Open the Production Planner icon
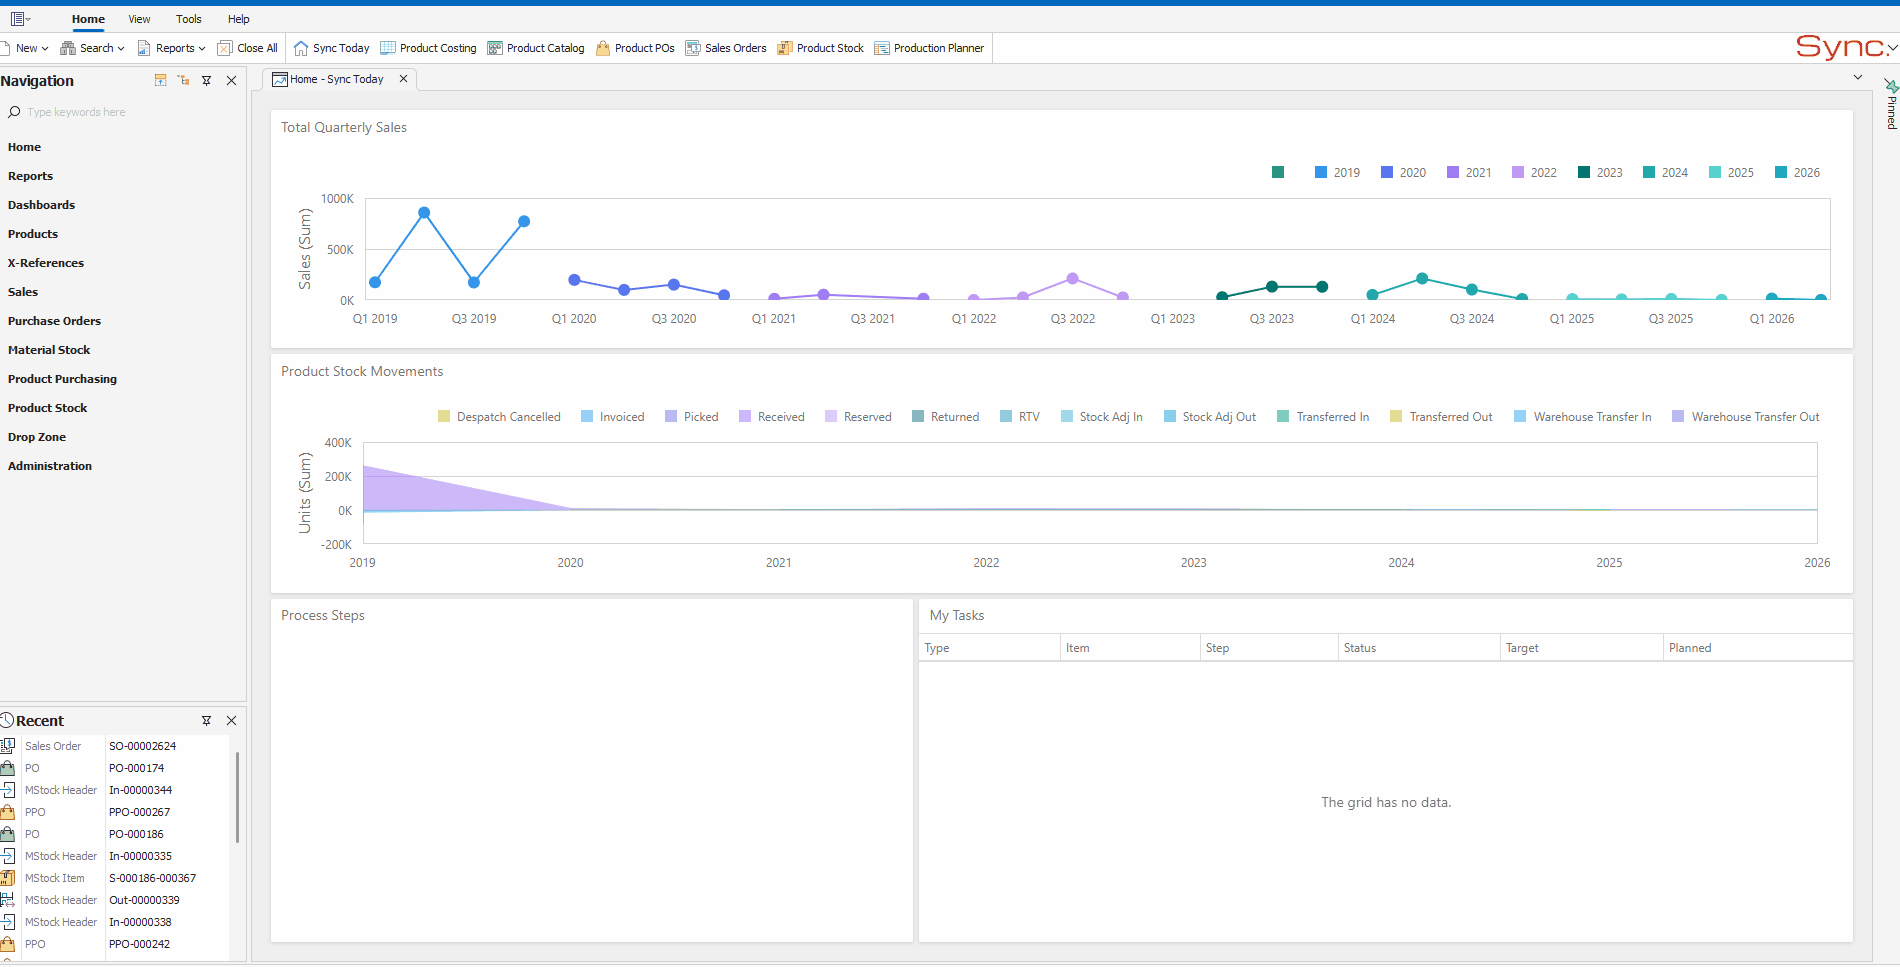This screenshot has height=967, width=1900. point(882,48)
